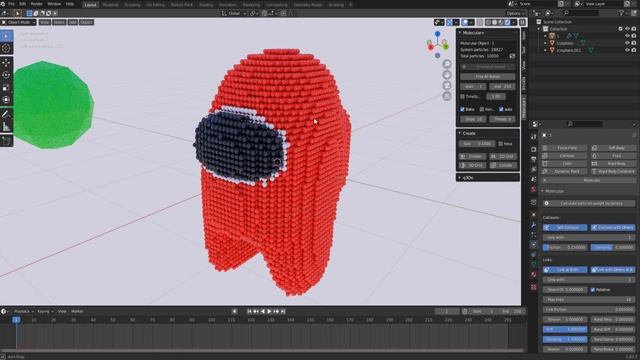Click the zoom viewport button
The height and width of the screenshot is (360, 640).
coord(447,64)
